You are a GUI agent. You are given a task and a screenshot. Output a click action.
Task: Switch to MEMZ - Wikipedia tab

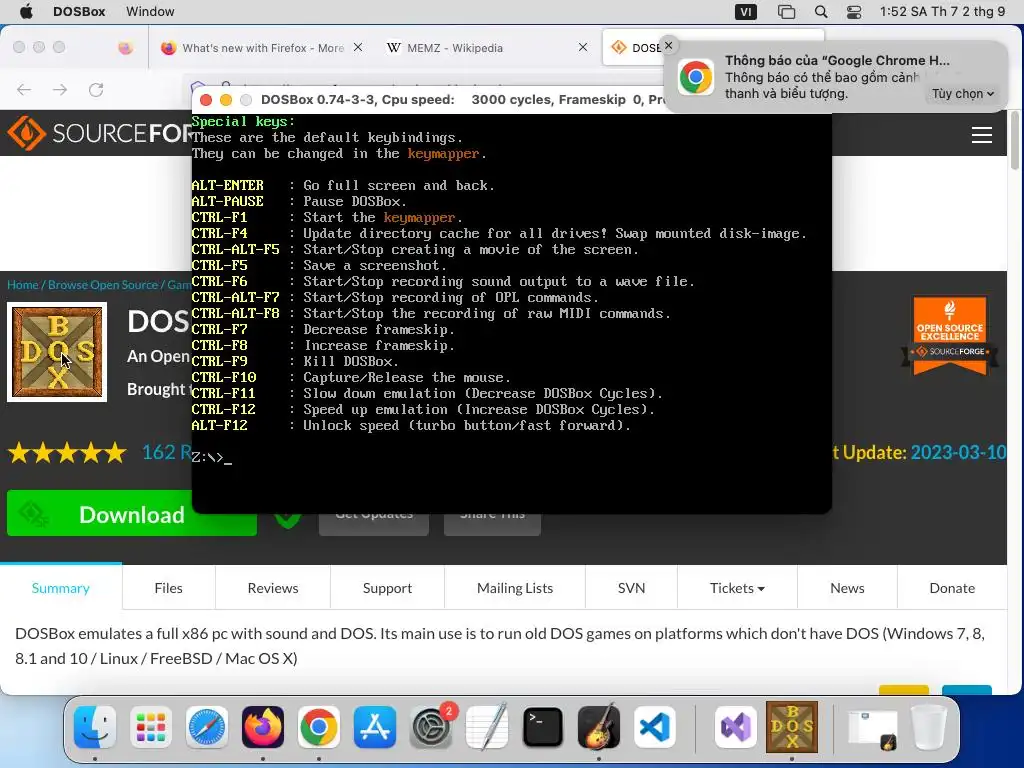pos(455,48)
